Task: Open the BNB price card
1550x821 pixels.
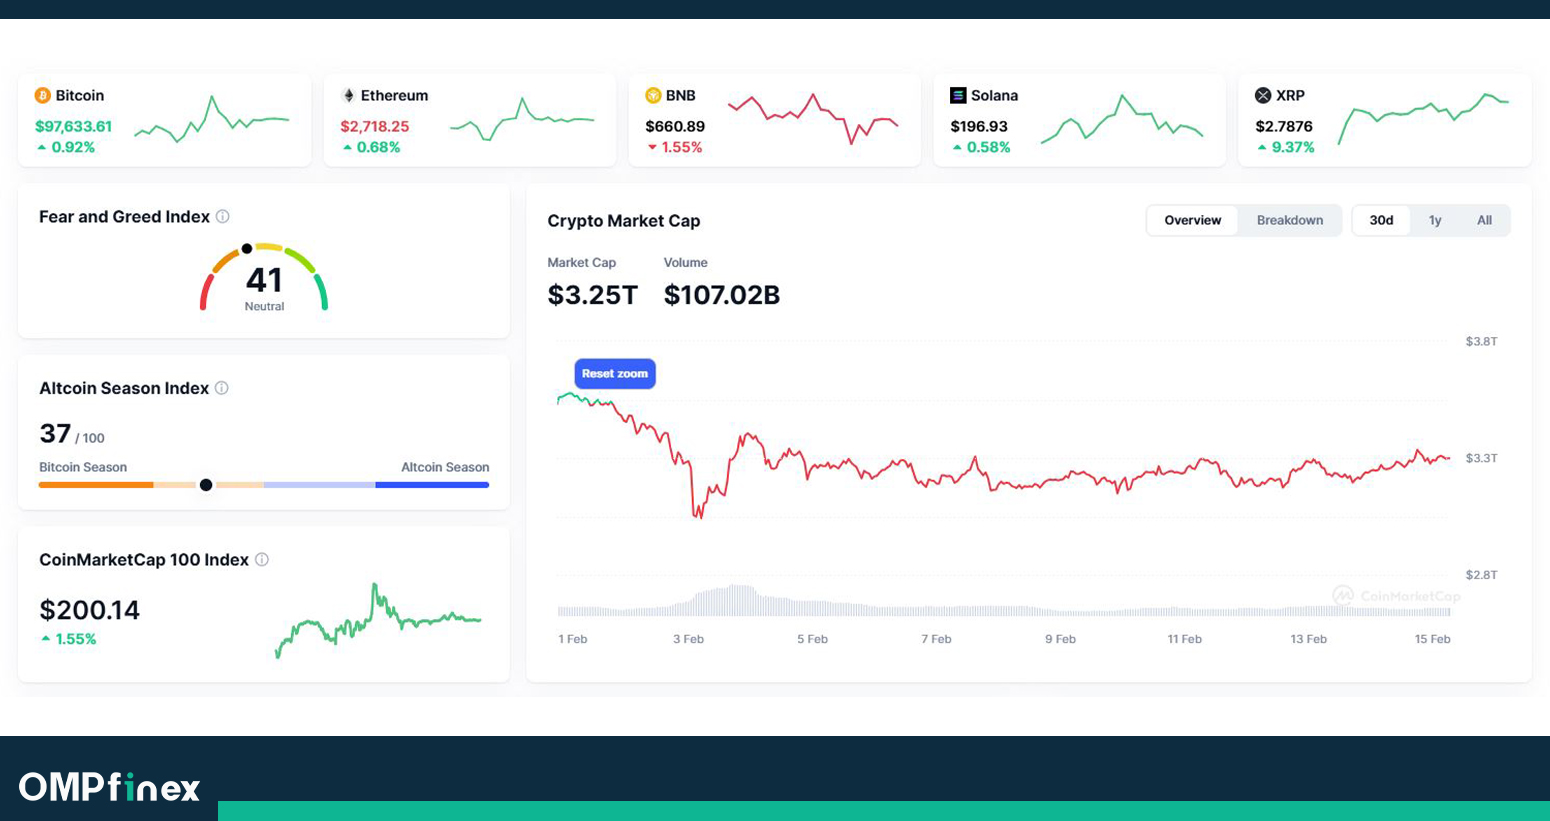Action: 775,120
